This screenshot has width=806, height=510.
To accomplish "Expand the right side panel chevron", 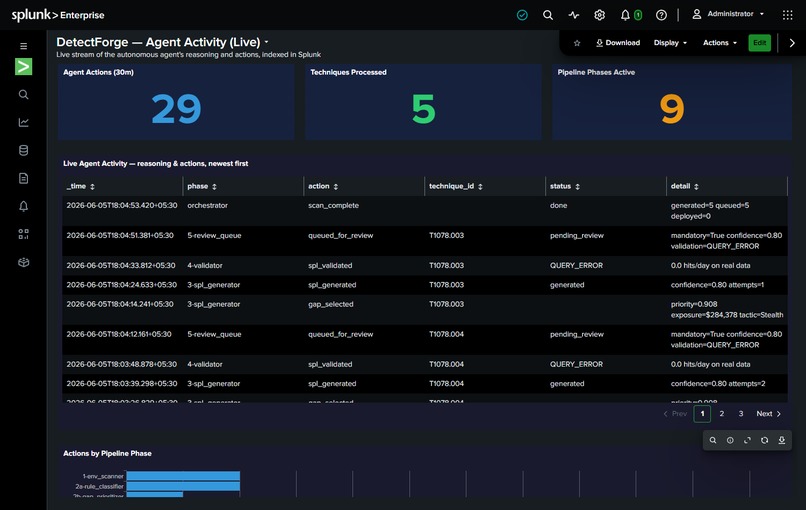I will click(792, 43).
